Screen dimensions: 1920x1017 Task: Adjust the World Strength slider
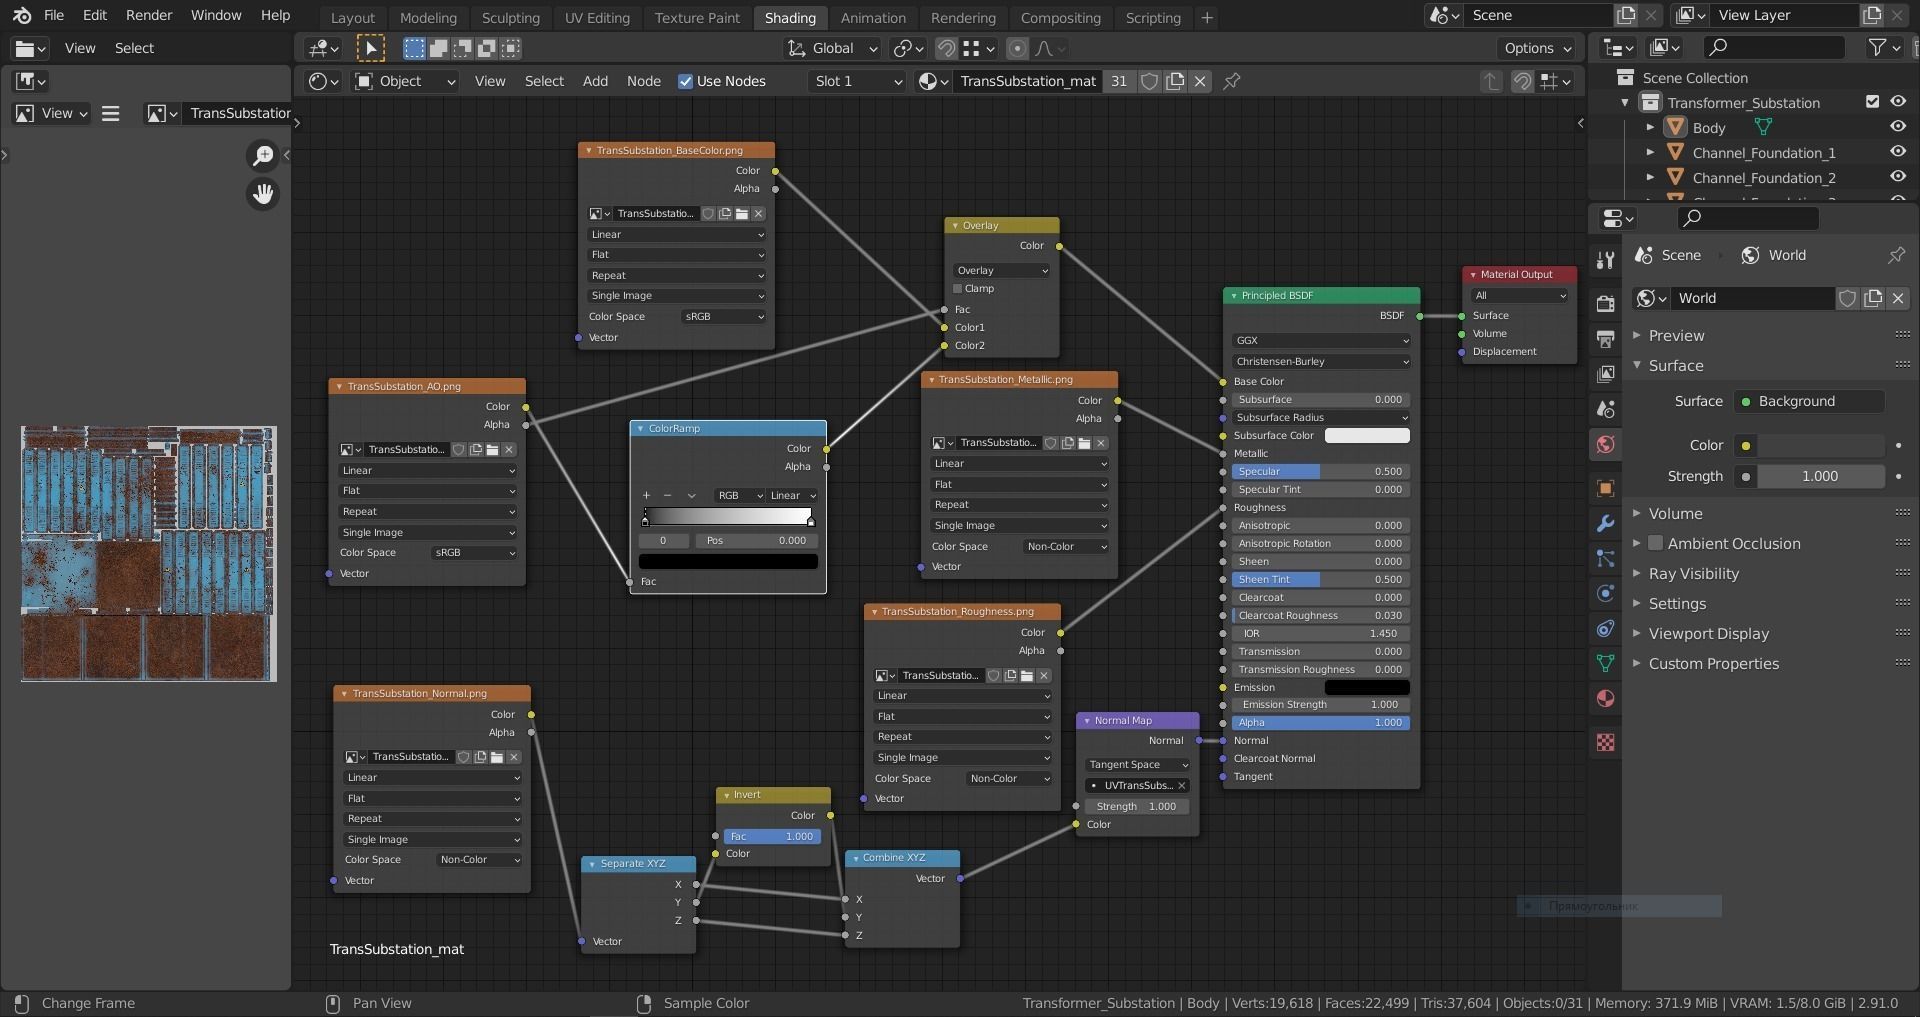[1820, 476]
